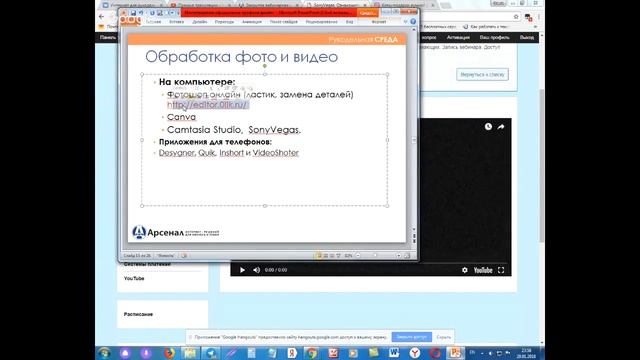The height and width of the screenshot is (360, 640).
Task: Adjust the PowerPoint zoom slider
Action: pyautogui.click(x=376, y=256)
